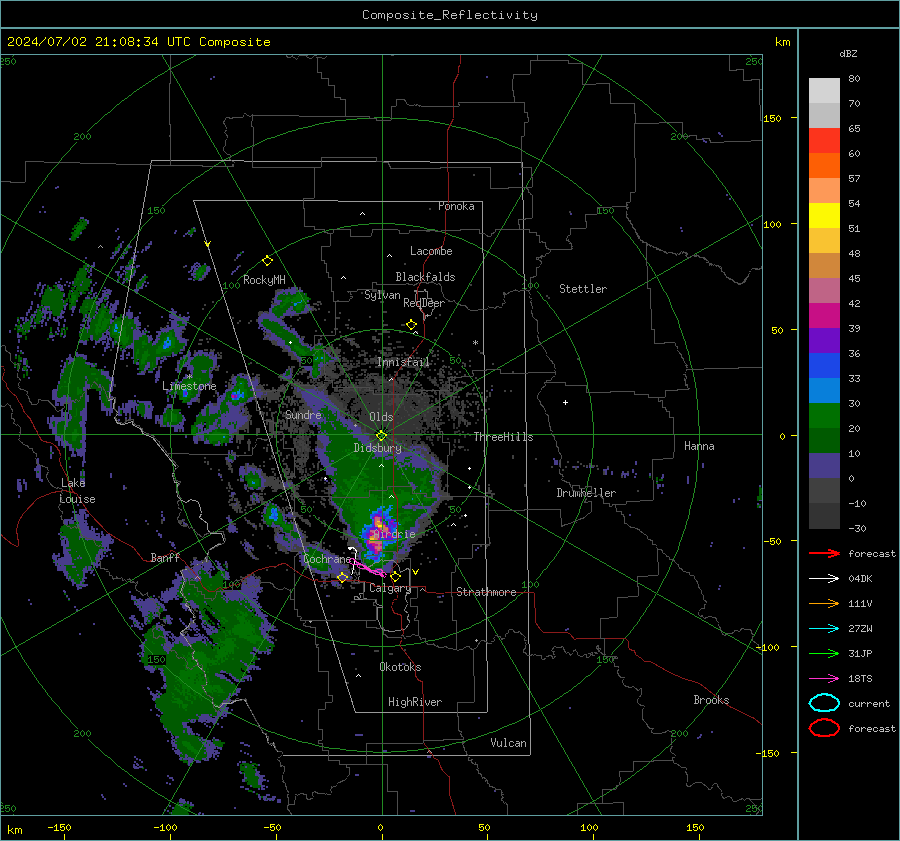The height and width of the screenshot is (841, 900).
Task: Click the yellow diamond marker below RedDeer
Action: [x=411, y=325]
